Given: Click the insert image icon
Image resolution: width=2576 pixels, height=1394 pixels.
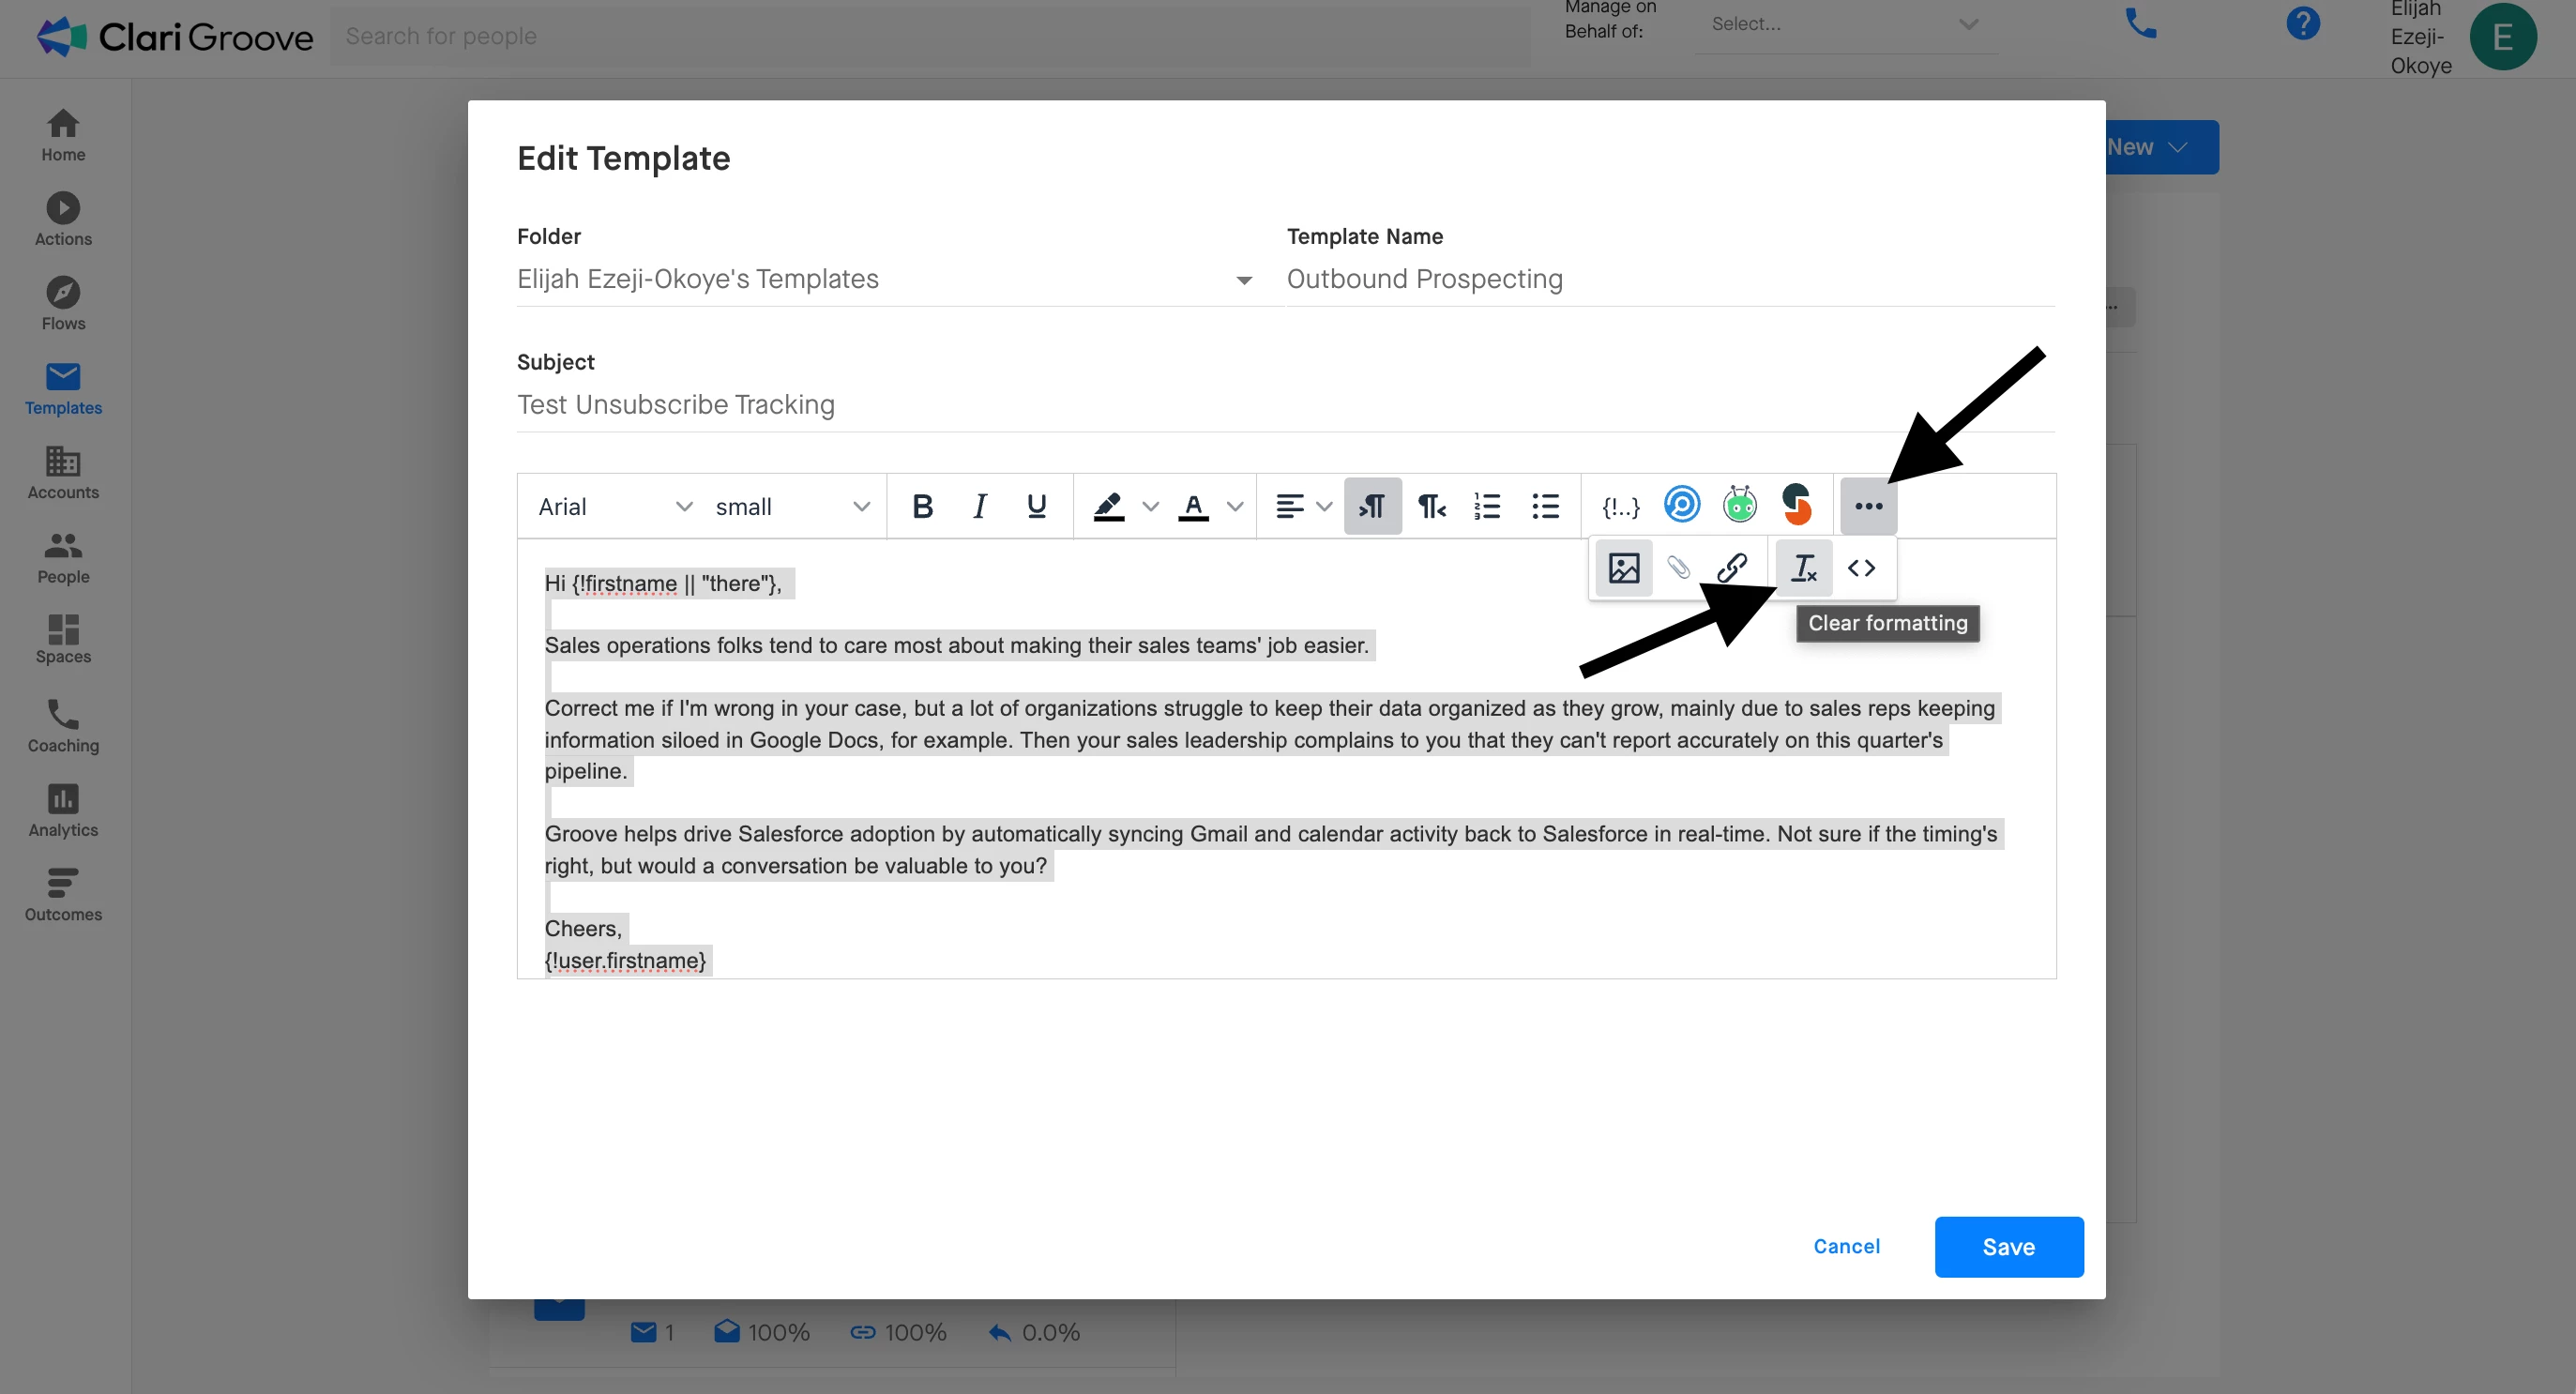Looking at the screenshot, I should 1623,568.
